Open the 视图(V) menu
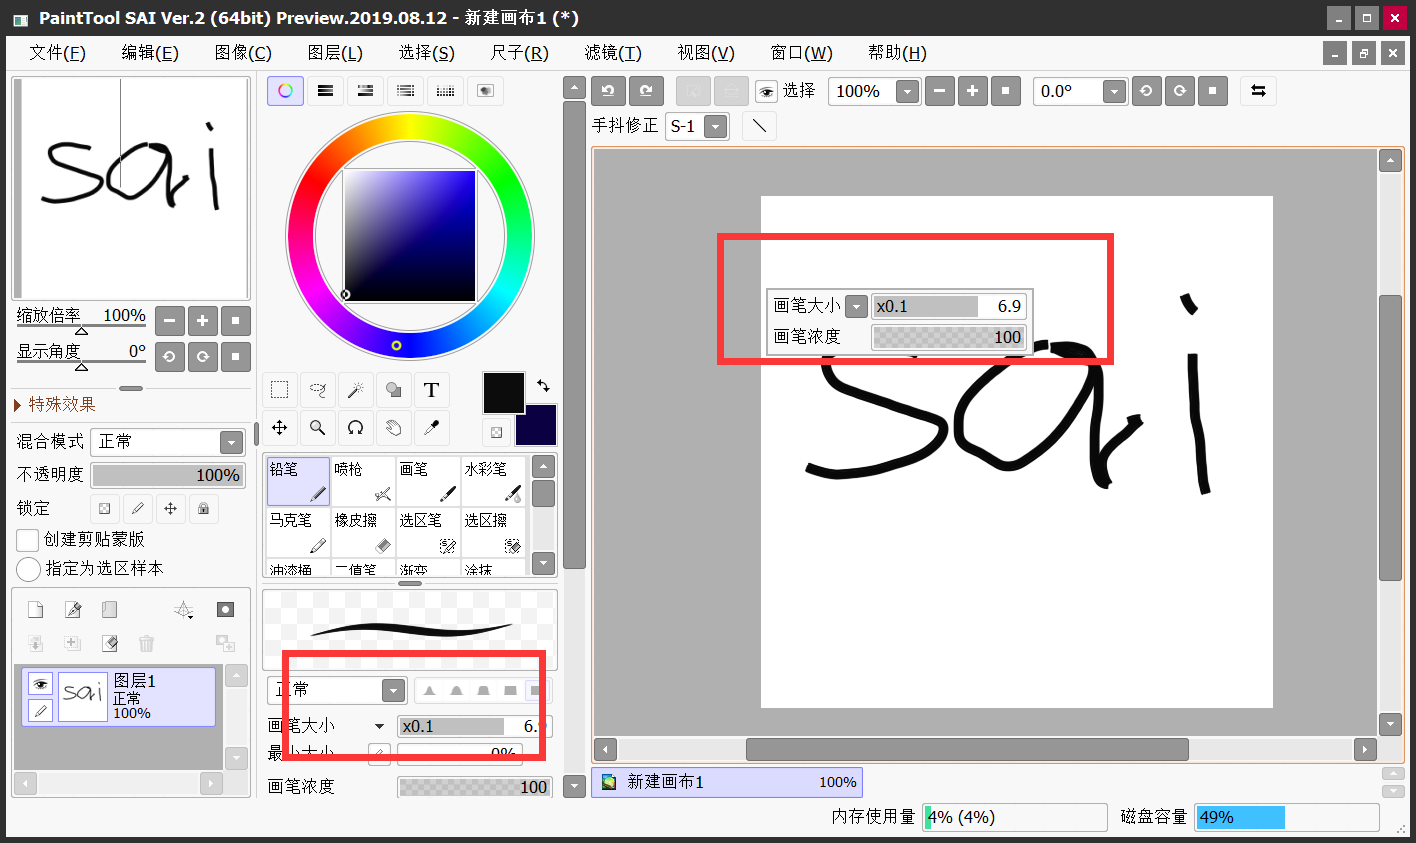This screenshot has width=1416, height=843. point(706,53)
